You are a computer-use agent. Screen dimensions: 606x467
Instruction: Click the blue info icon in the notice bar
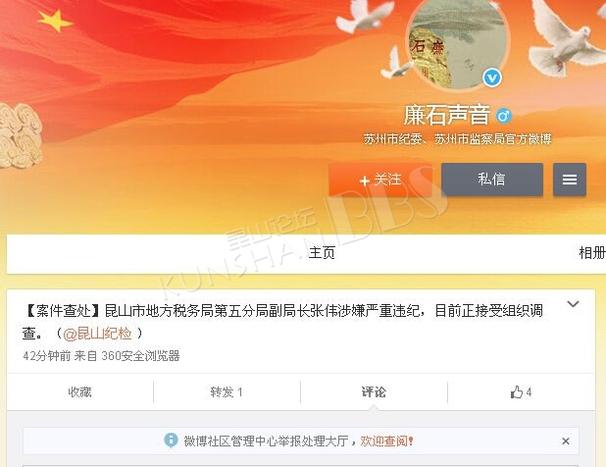pos(171,440)
